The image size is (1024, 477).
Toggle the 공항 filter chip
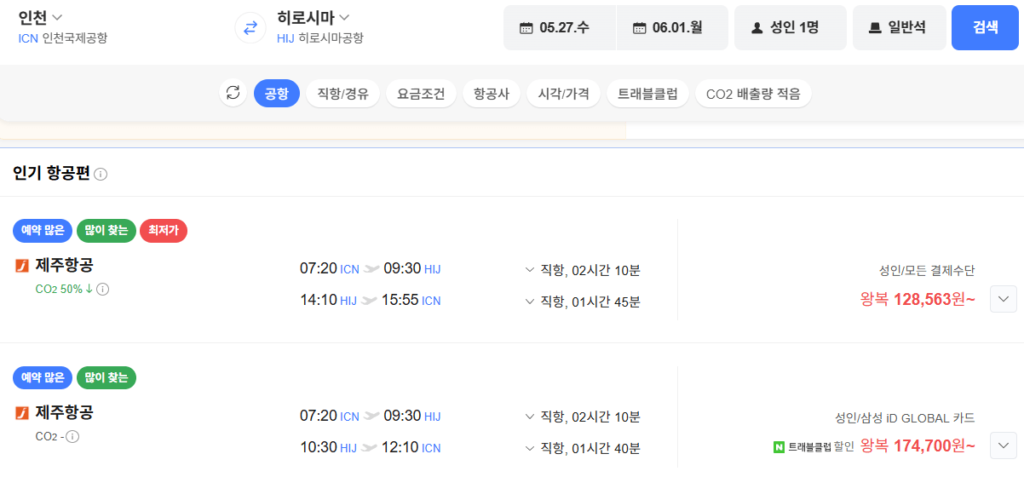[276, 94]
